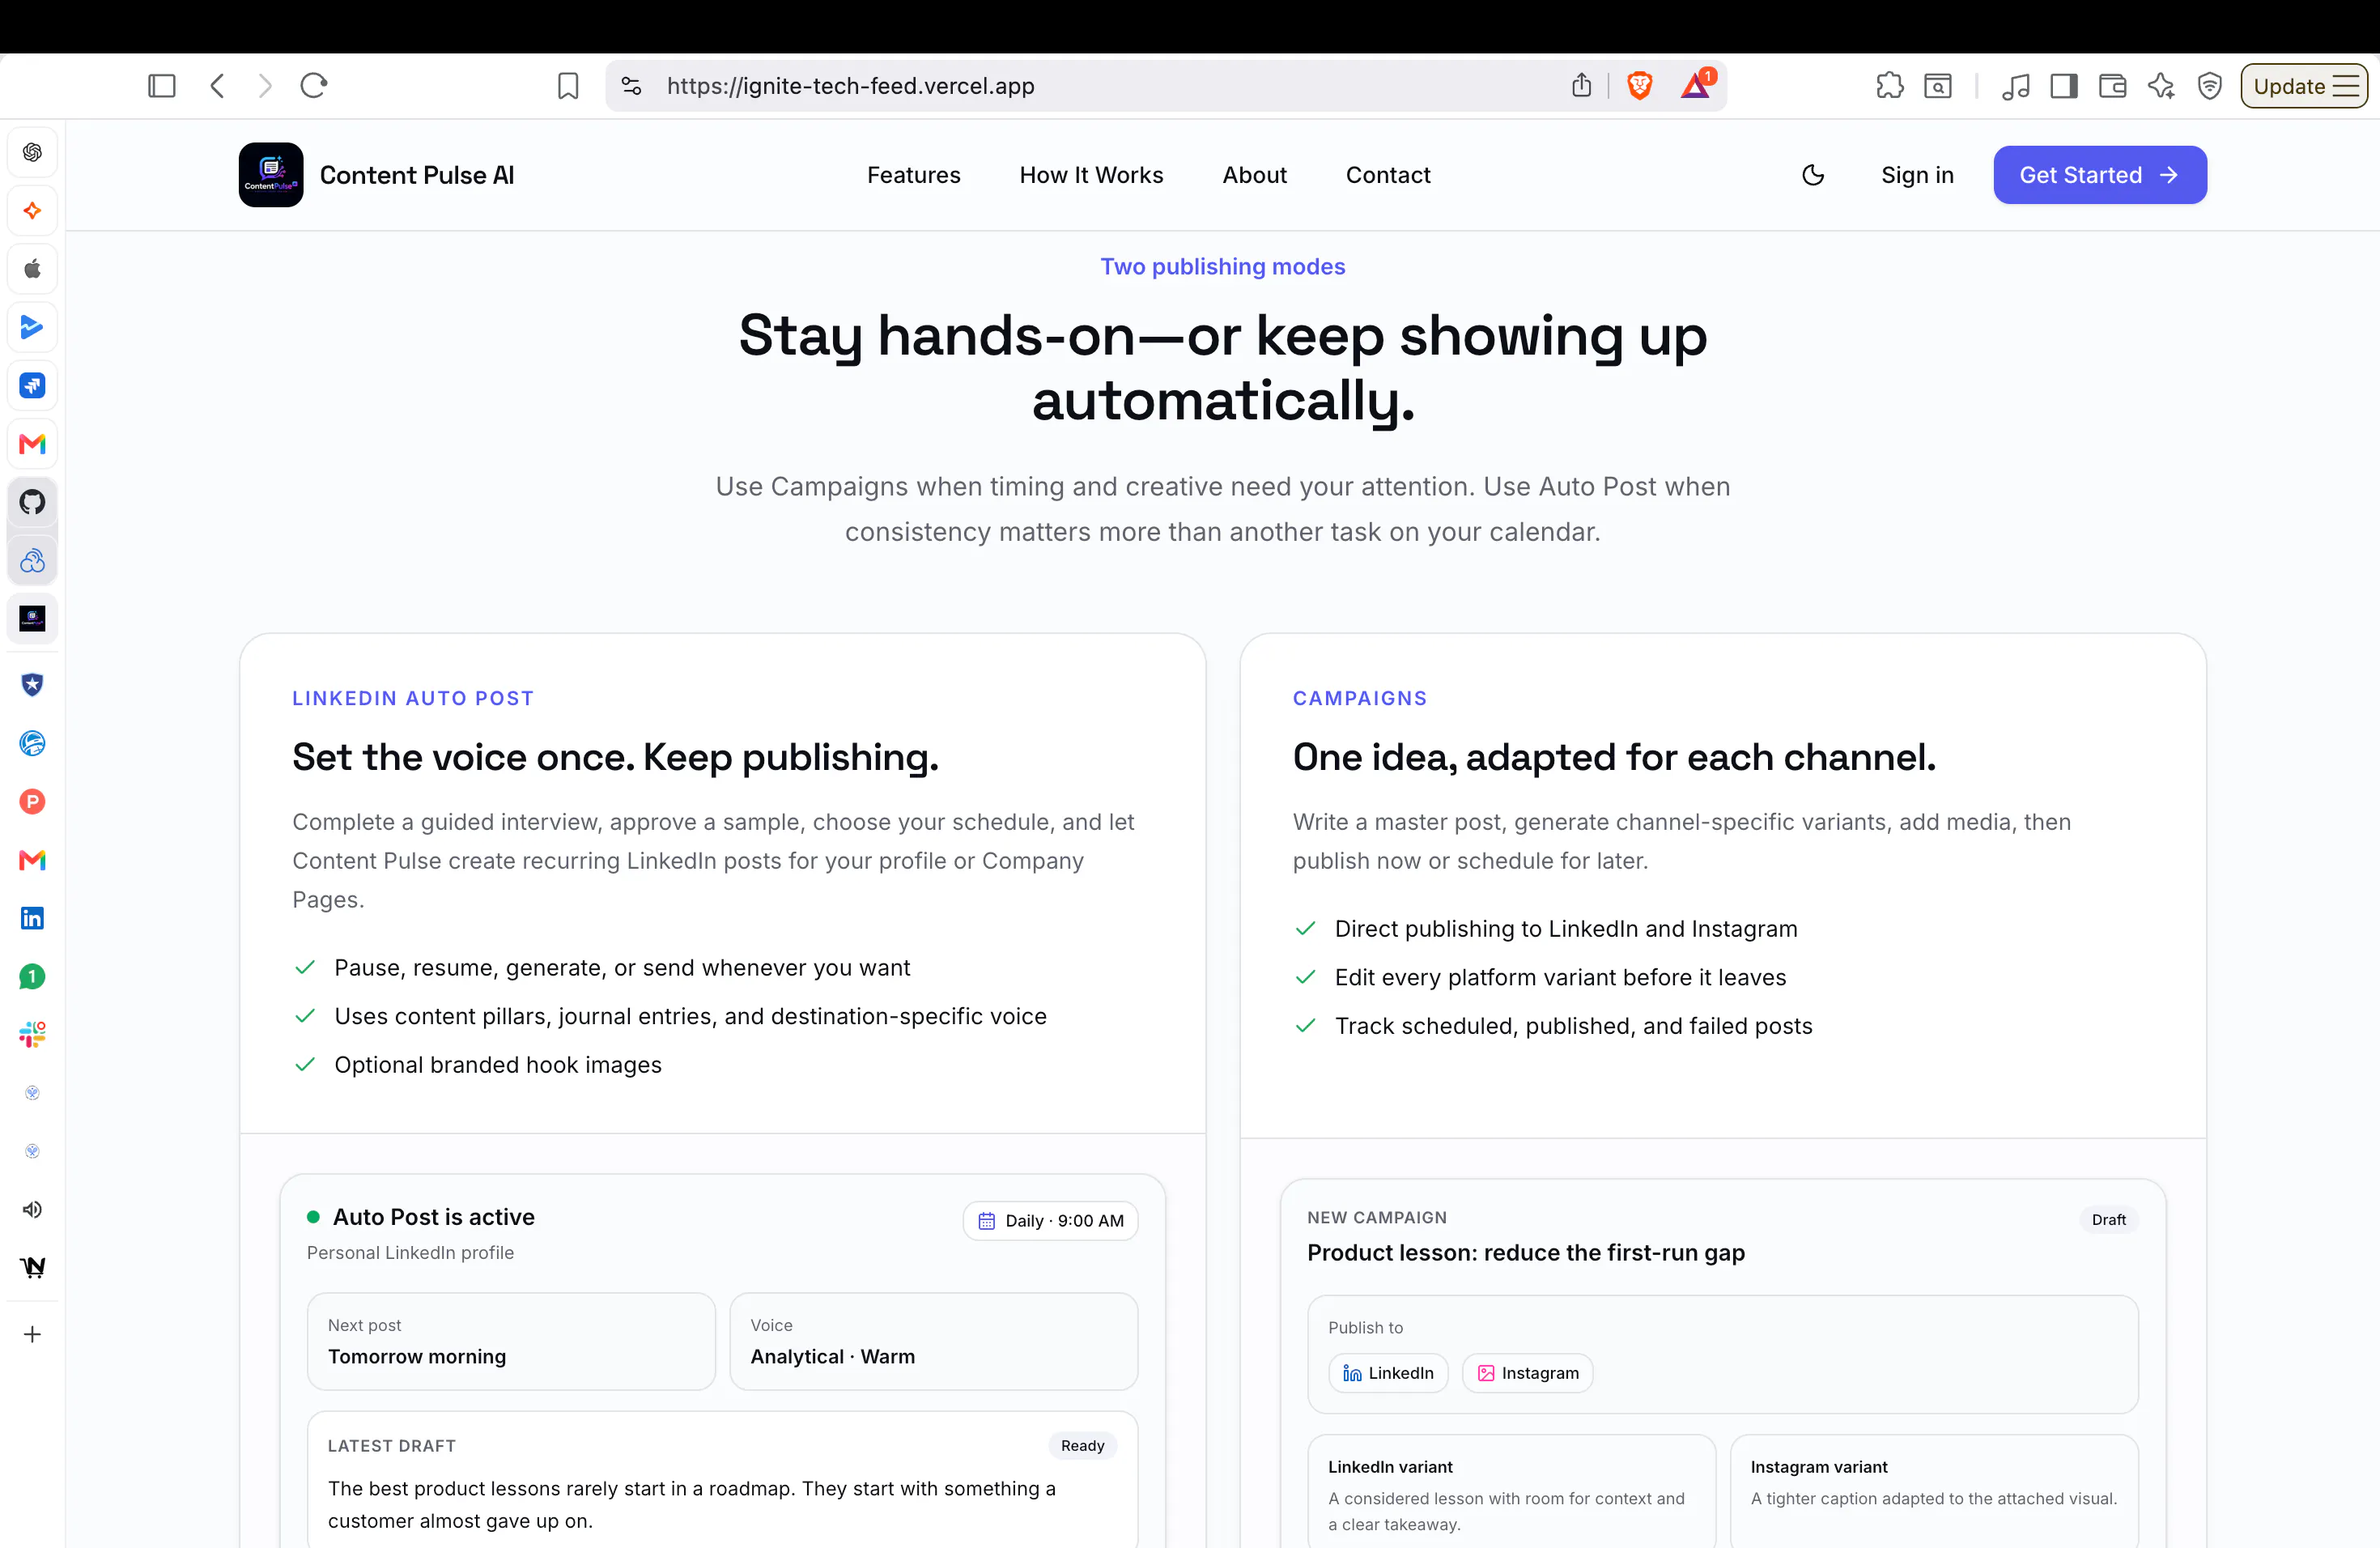Click the Voice Analytical Warm card

[x=934, y=1341]
